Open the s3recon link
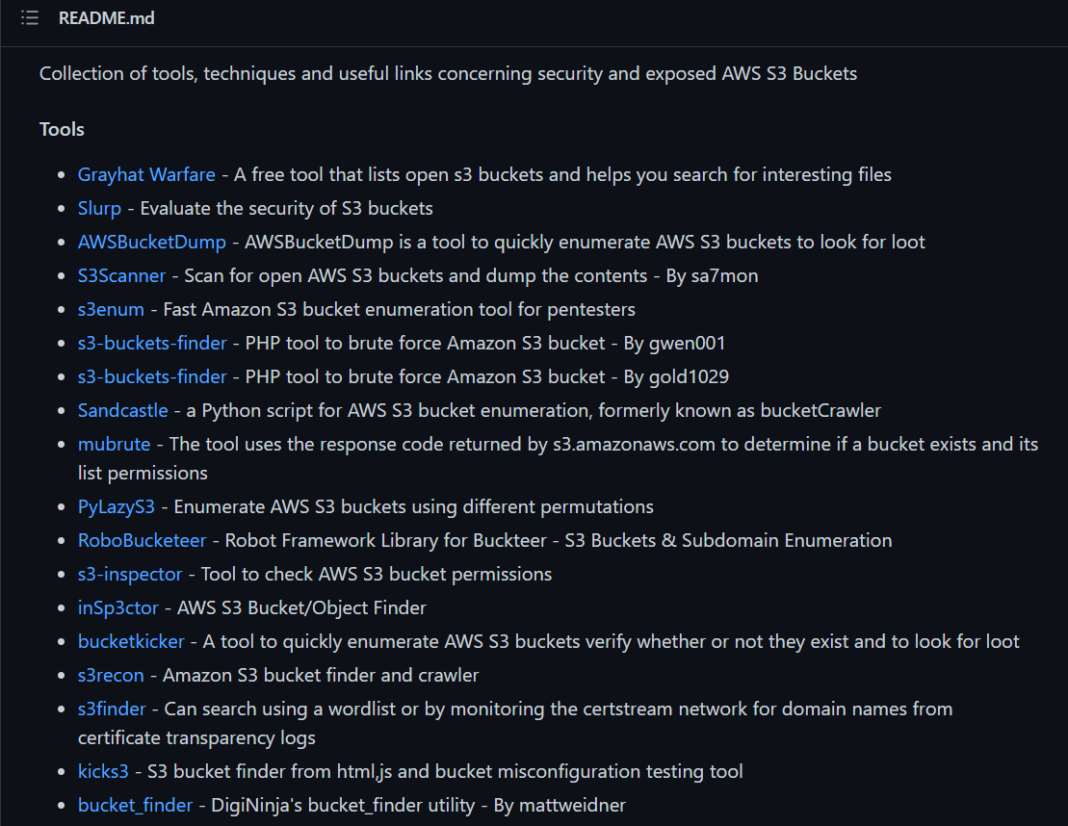The height and width of the screenshot is (826, 1068). click(111, 675)
